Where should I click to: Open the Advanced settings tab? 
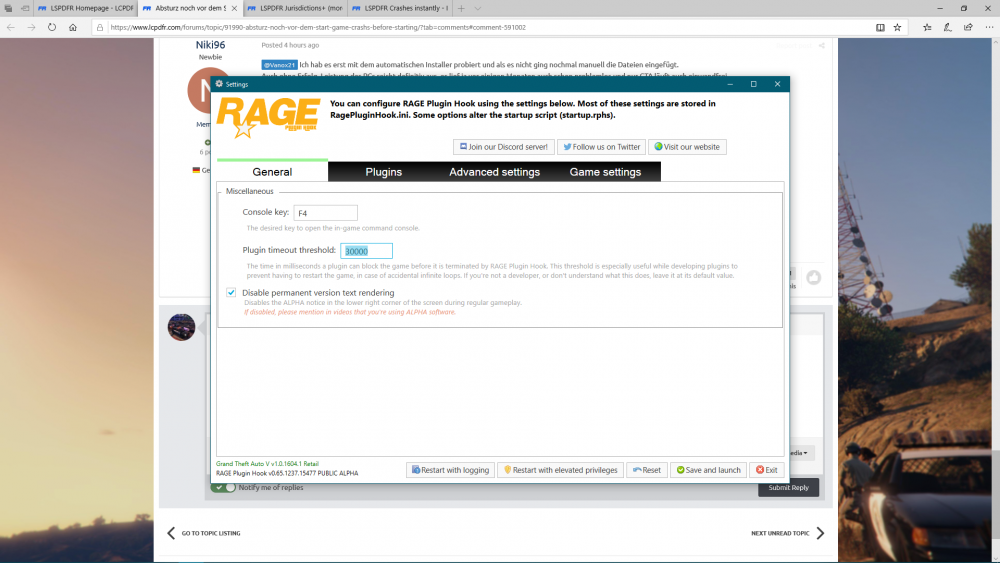coord(494,172)
